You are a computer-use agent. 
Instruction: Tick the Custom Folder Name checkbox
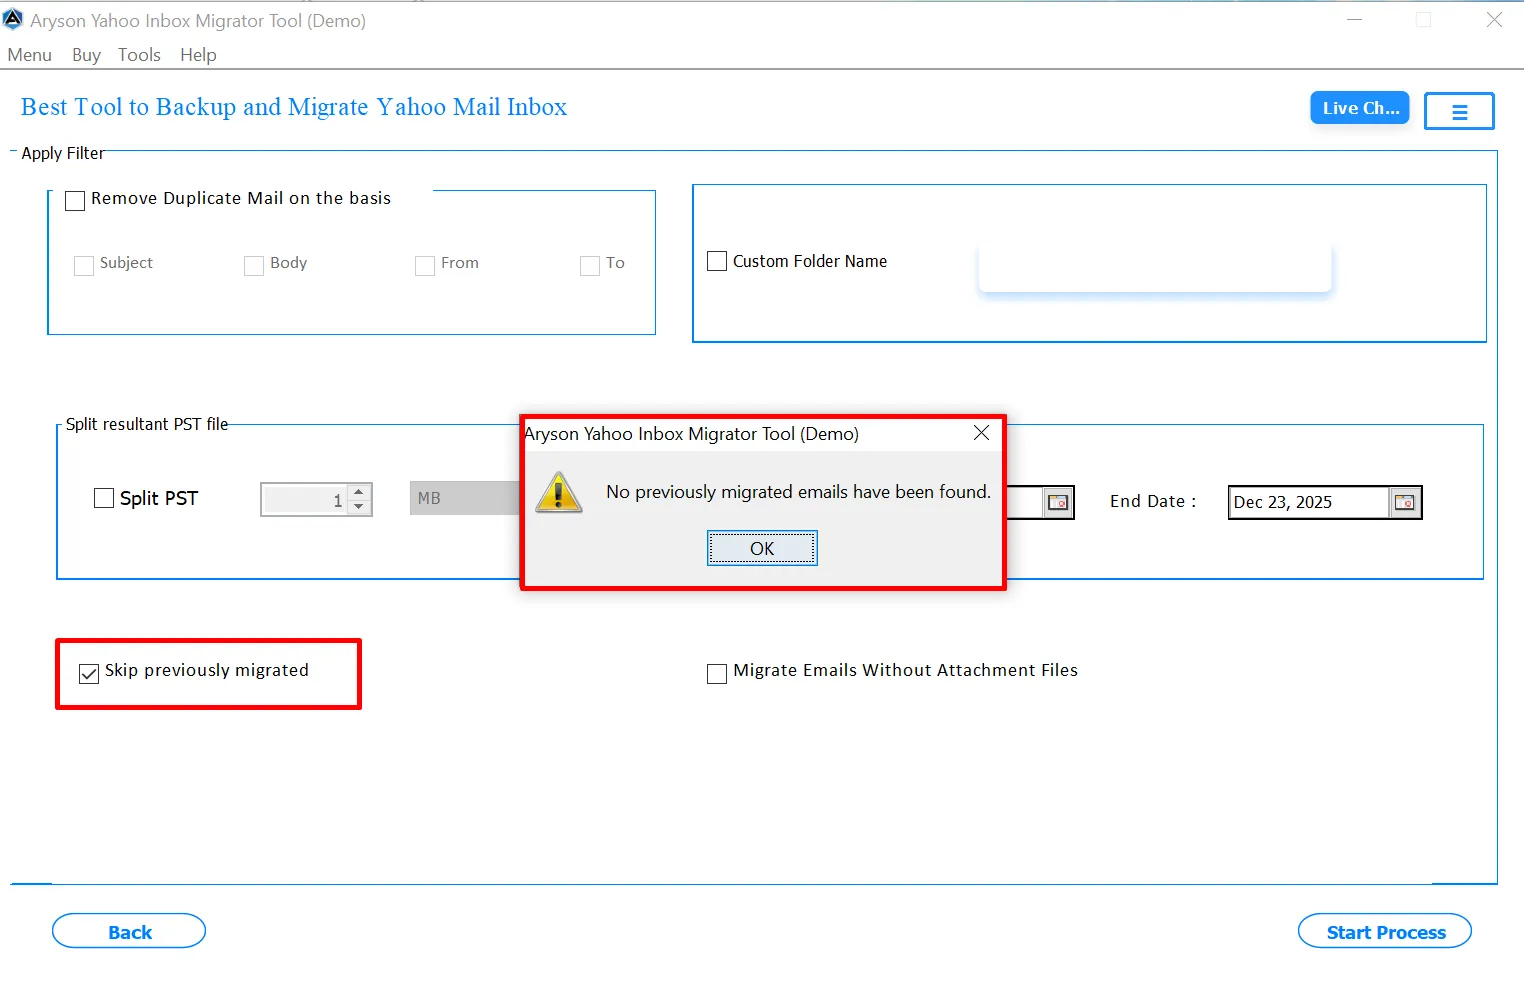(717, 261)
